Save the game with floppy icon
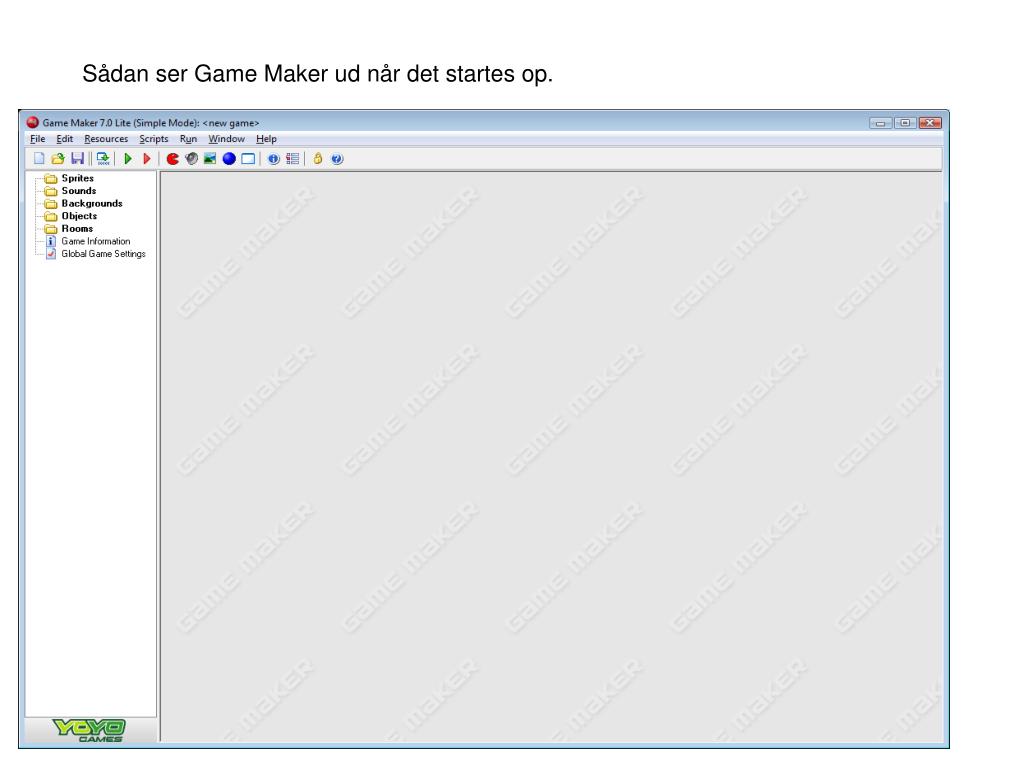 point(78,158)
